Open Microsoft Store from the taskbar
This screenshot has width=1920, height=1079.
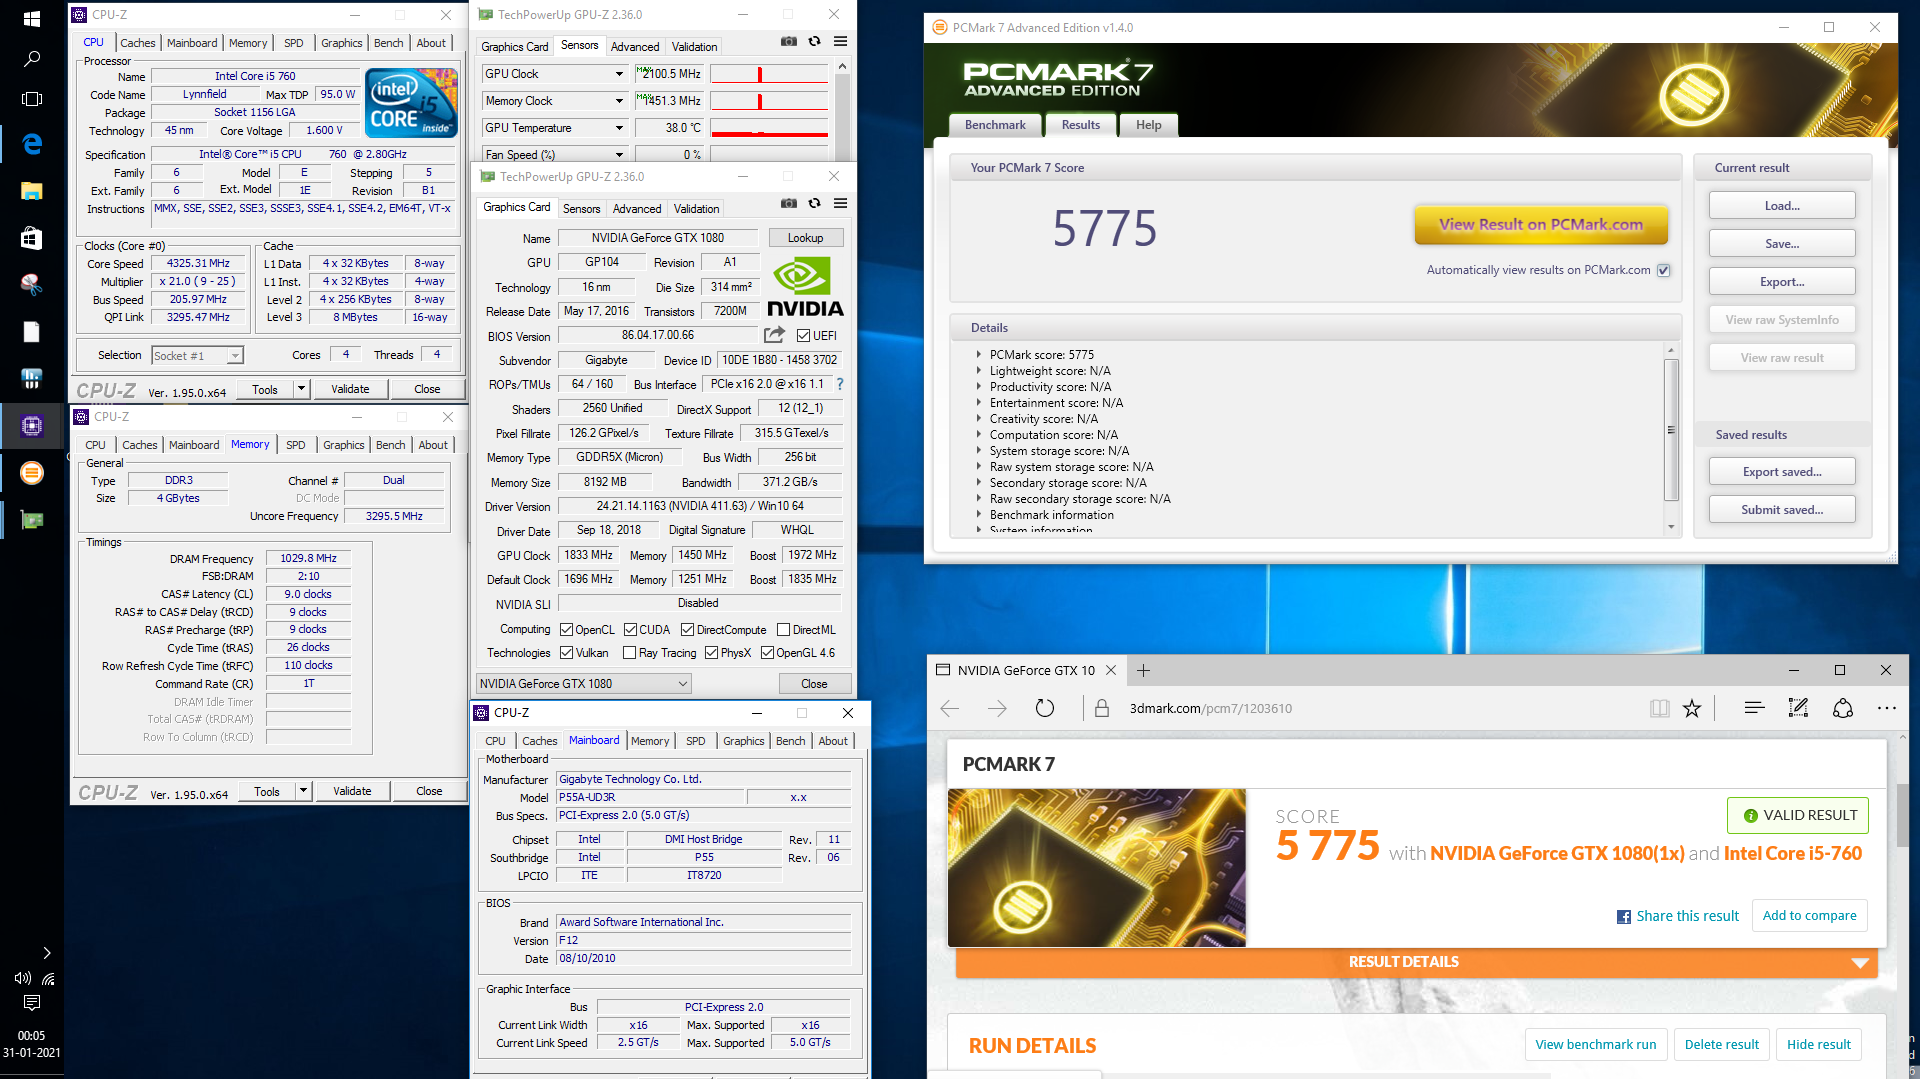[31, 237]
